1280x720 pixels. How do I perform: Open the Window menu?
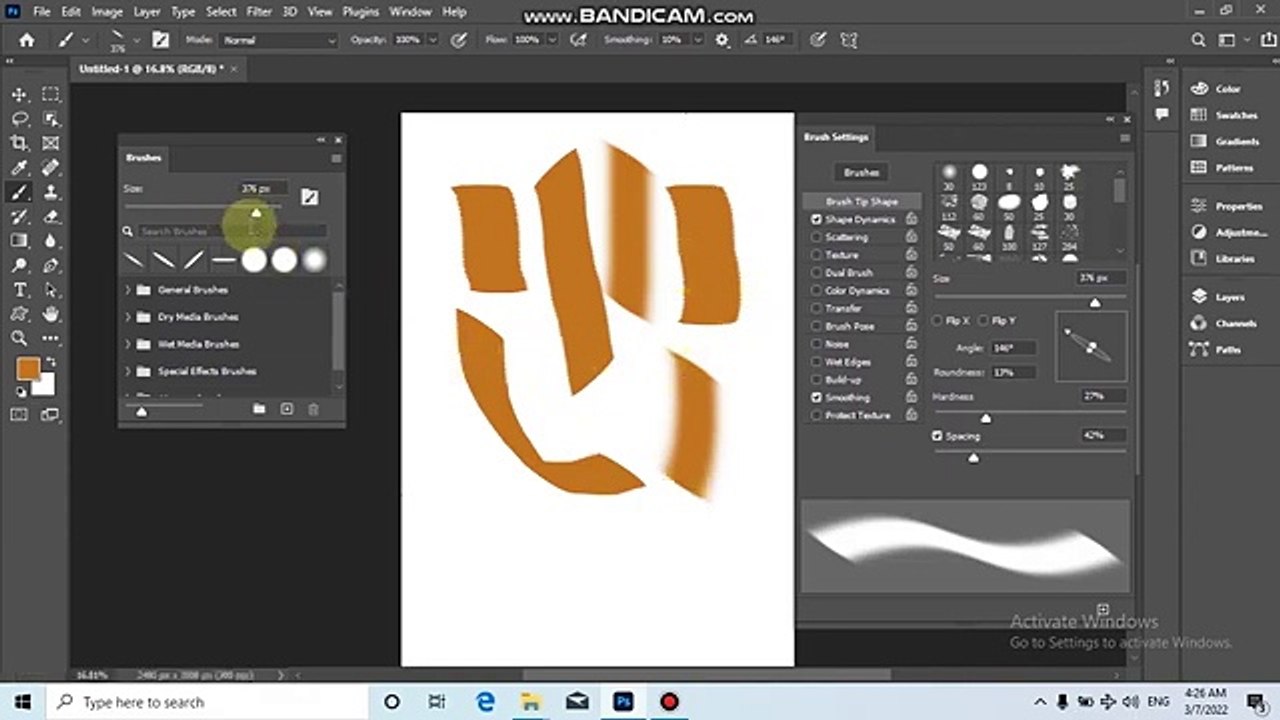[x=410, y=12]
